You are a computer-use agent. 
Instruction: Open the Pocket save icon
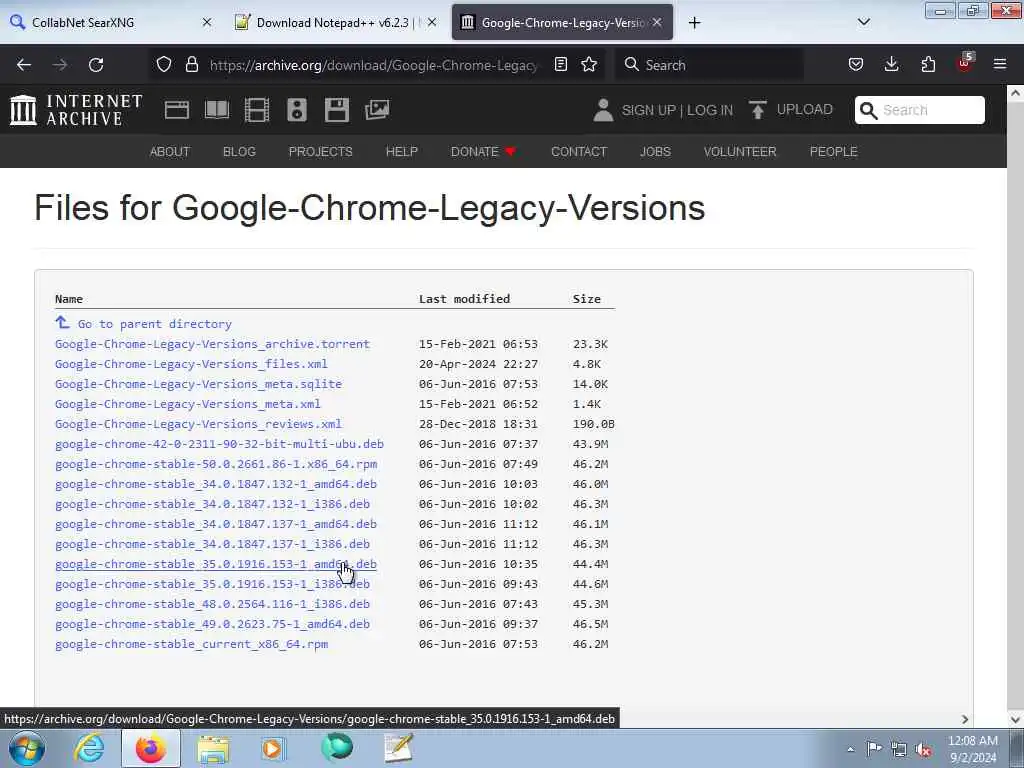856,64
